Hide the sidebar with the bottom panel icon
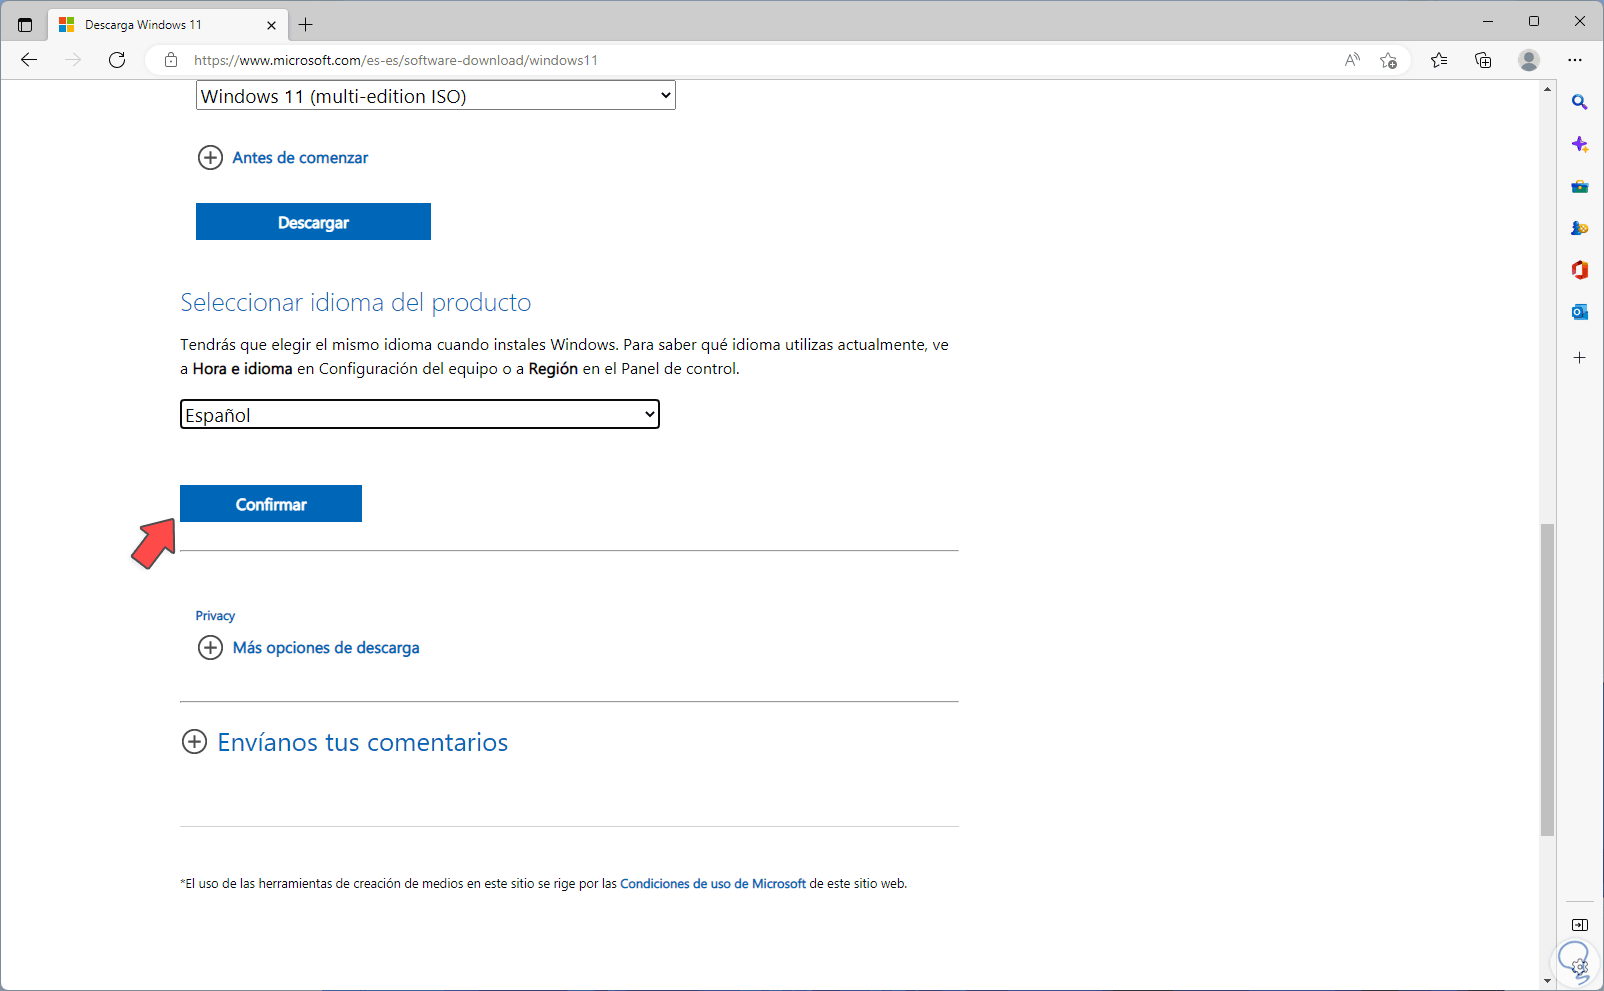1604x991 pixels. tap(1580, 925)
